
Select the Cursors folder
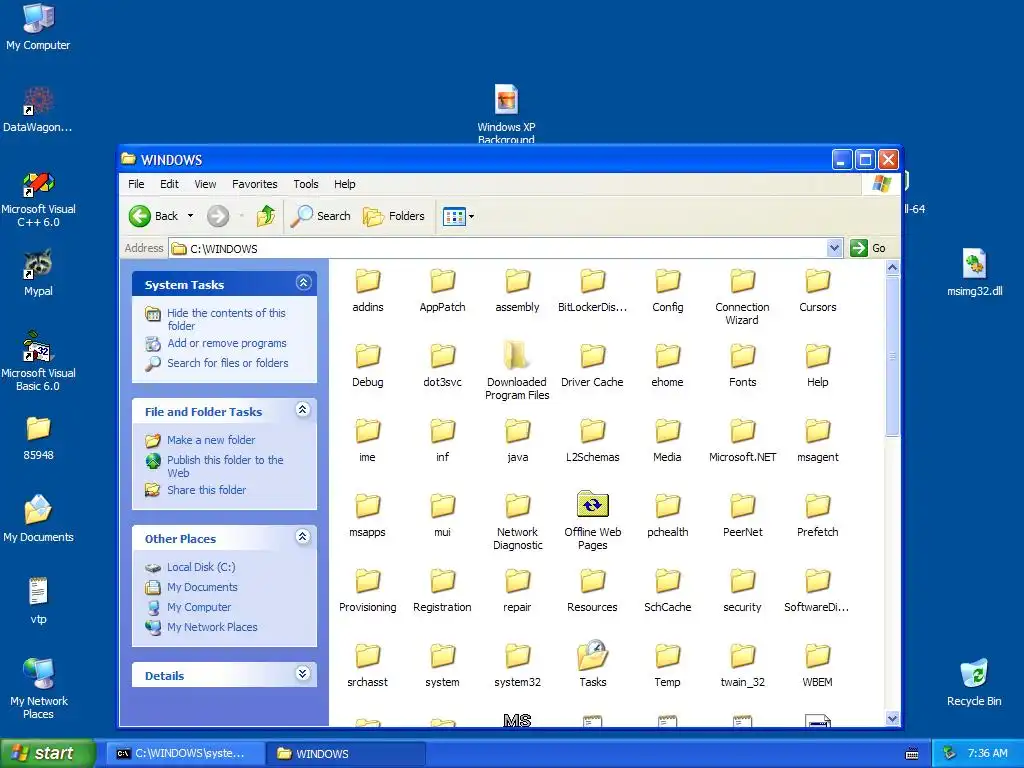818,291
